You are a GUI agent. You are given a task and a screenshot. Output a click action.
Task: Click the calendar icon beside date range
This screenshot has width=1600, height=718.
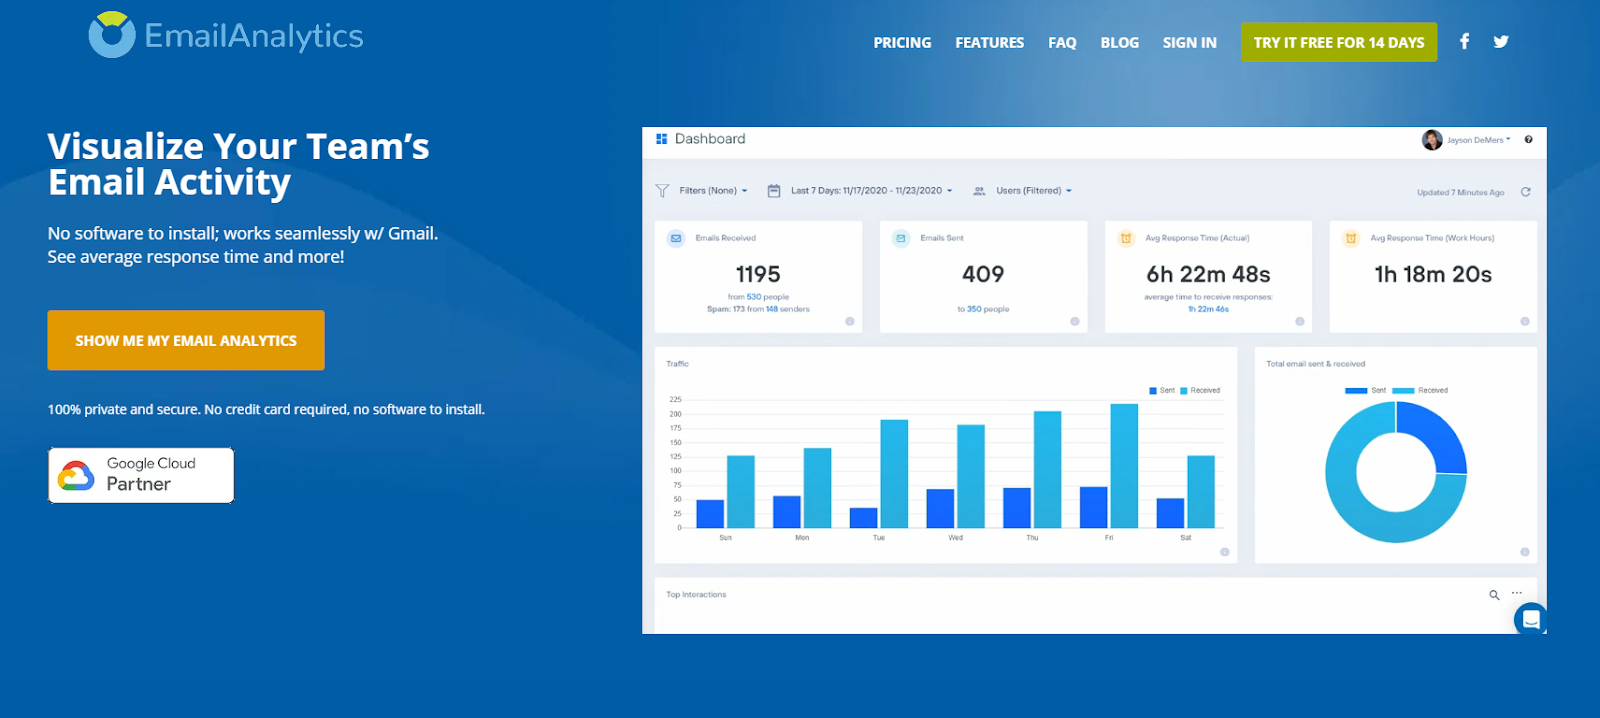coord(774,191)
